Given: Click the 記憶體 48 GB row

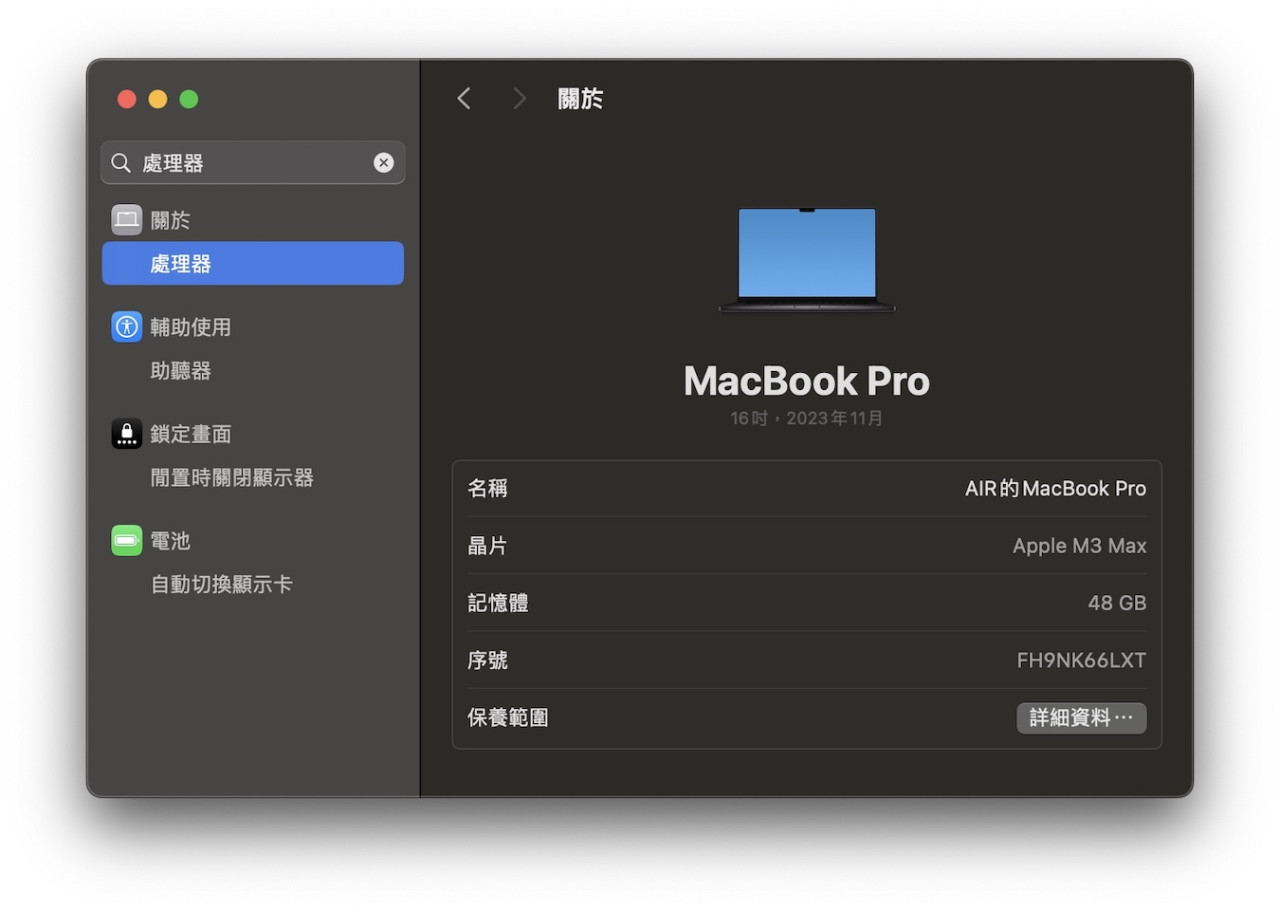Looking at the screenshot, I should pyautogui.click(x=806, y=602).
